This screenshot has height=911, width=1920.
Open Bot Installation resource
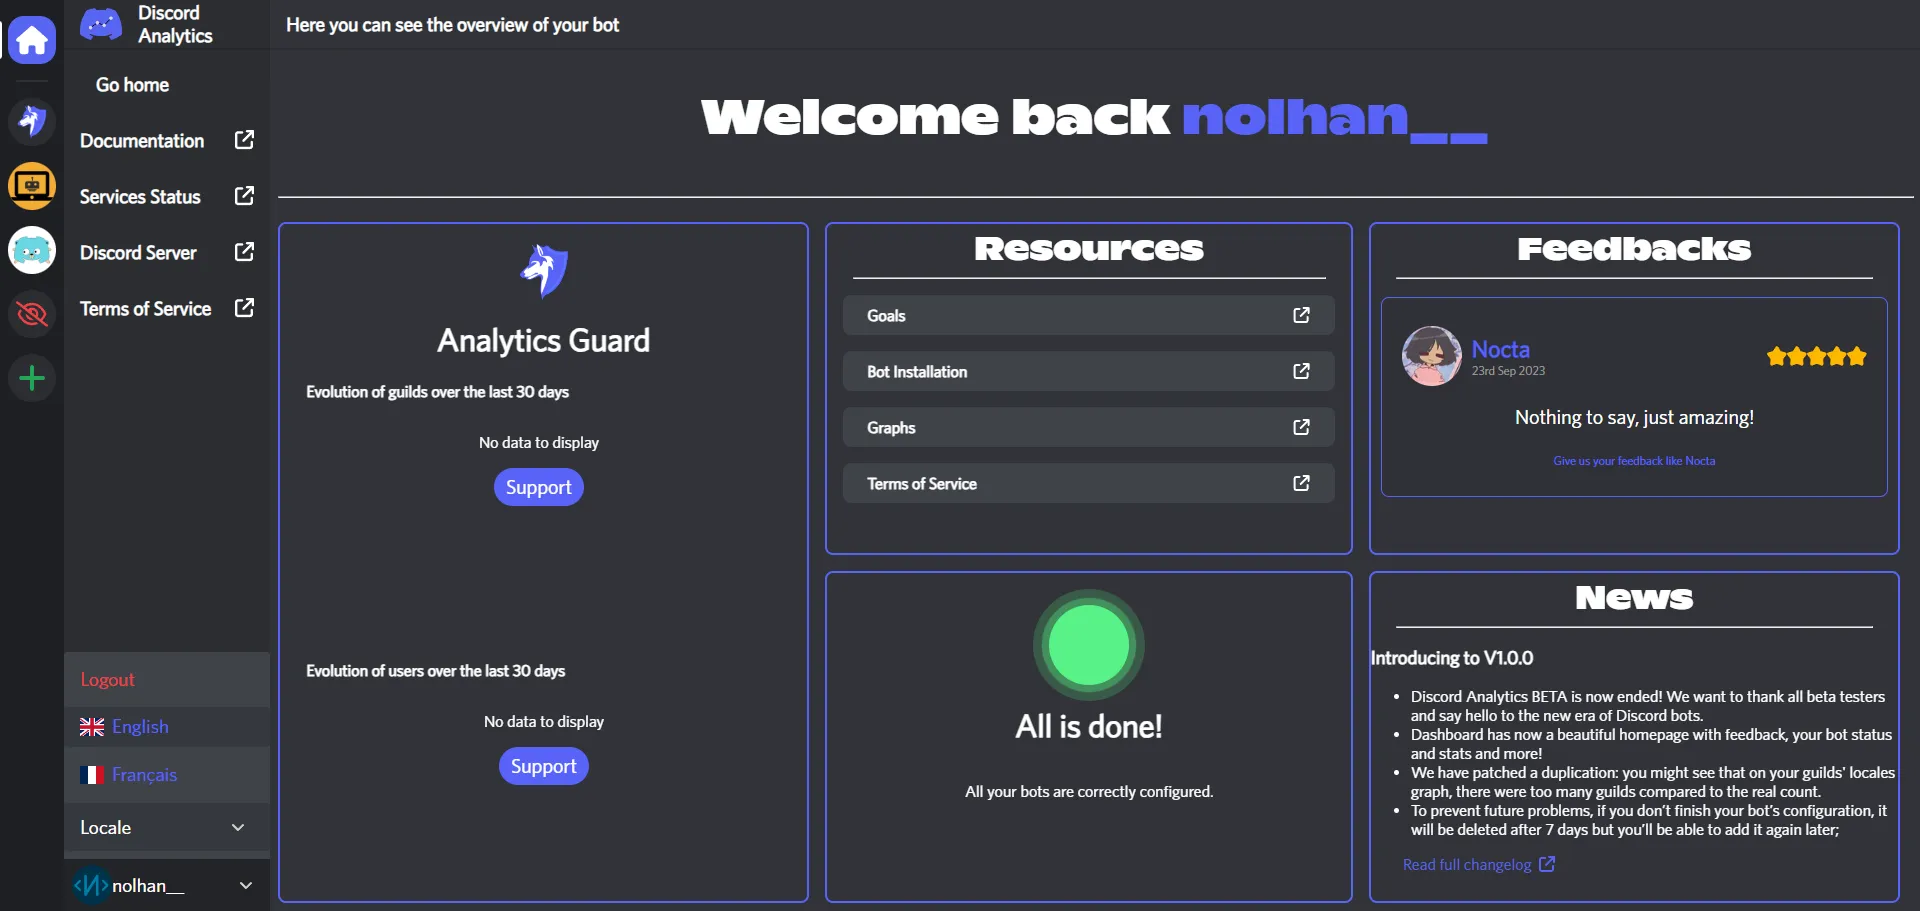tap(1088, 371)
